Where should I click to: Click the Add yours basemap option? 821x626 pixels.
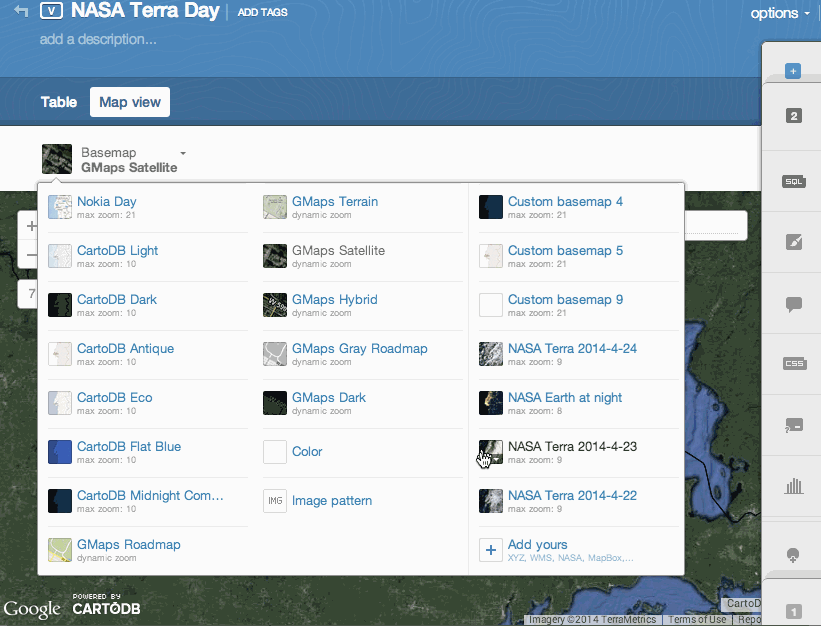tap(537, 545)
